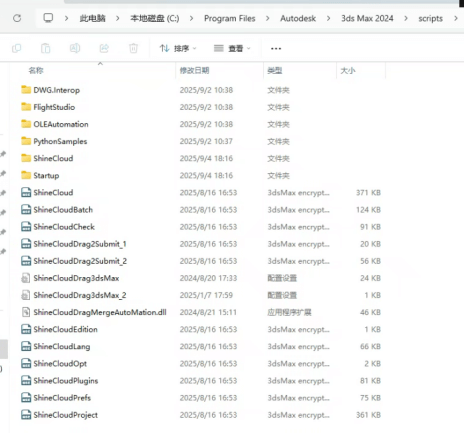Go to Program Files in breadcrumb

[x=230, y=18]
